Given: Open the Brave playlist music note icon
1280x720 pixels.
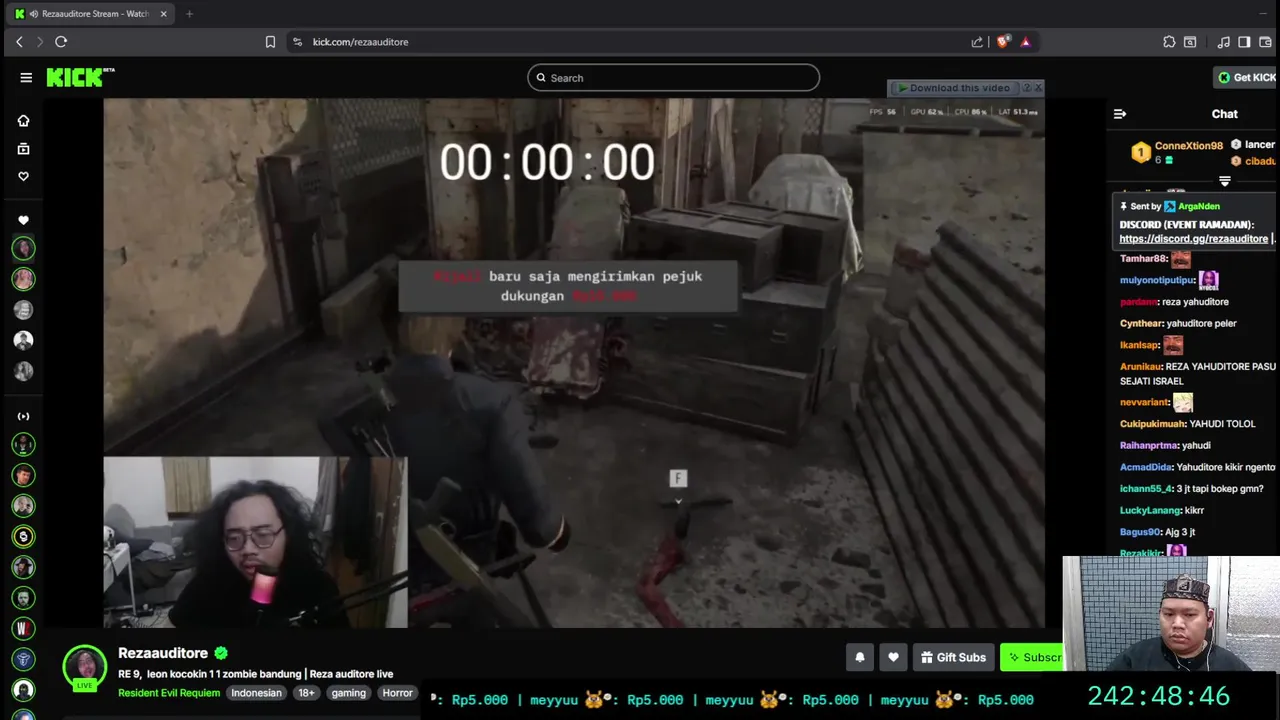Looking at the screenshot, I should (1223, 42).
